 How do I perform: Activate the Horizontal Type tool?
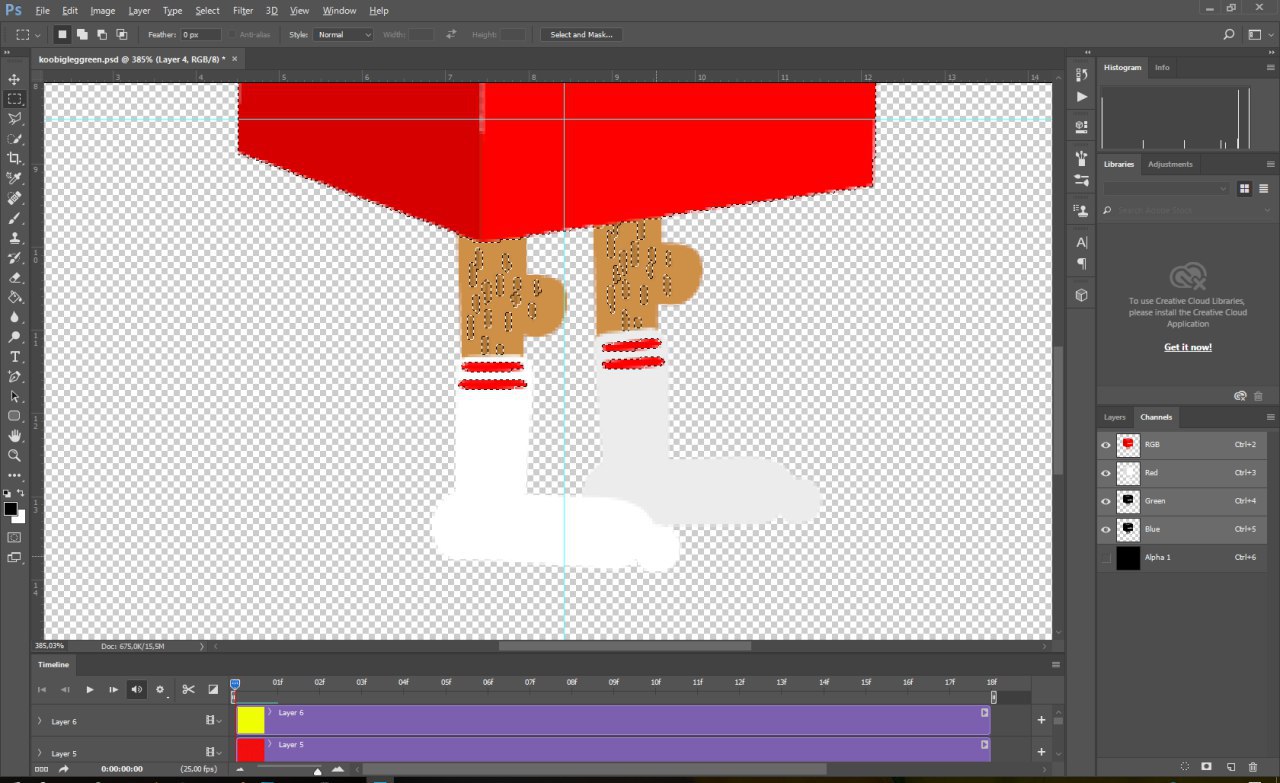(14, 357)
